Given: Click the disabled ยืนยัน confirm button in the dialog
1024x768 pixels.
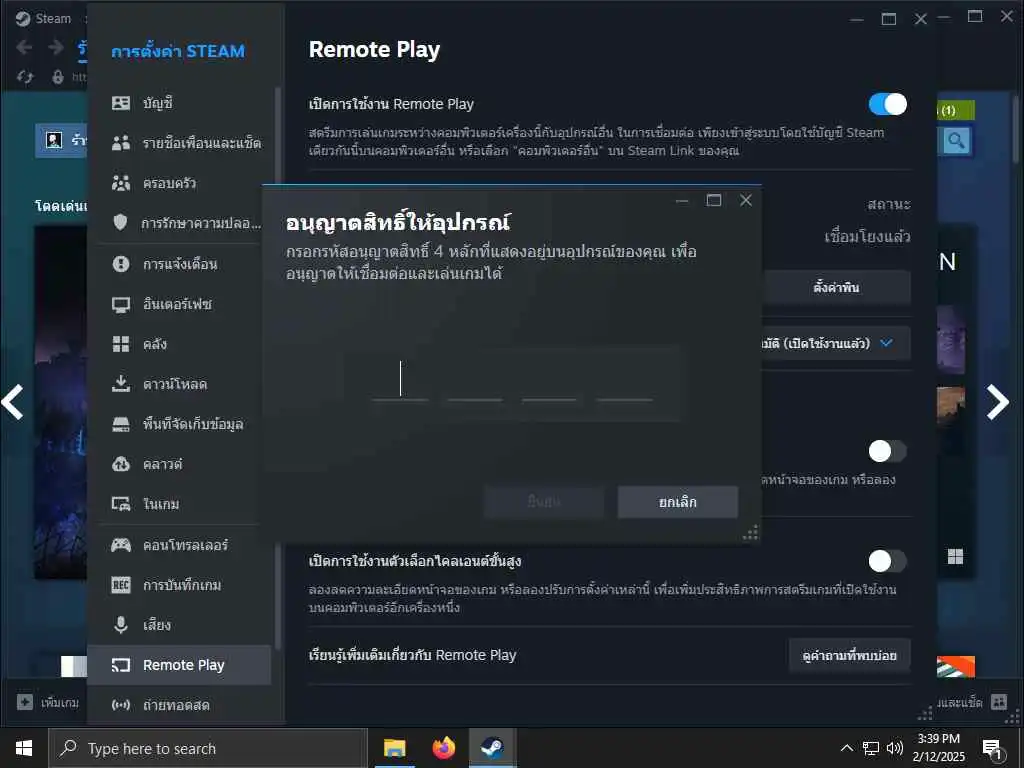Looking at the screenshot, I should (544, 502).
